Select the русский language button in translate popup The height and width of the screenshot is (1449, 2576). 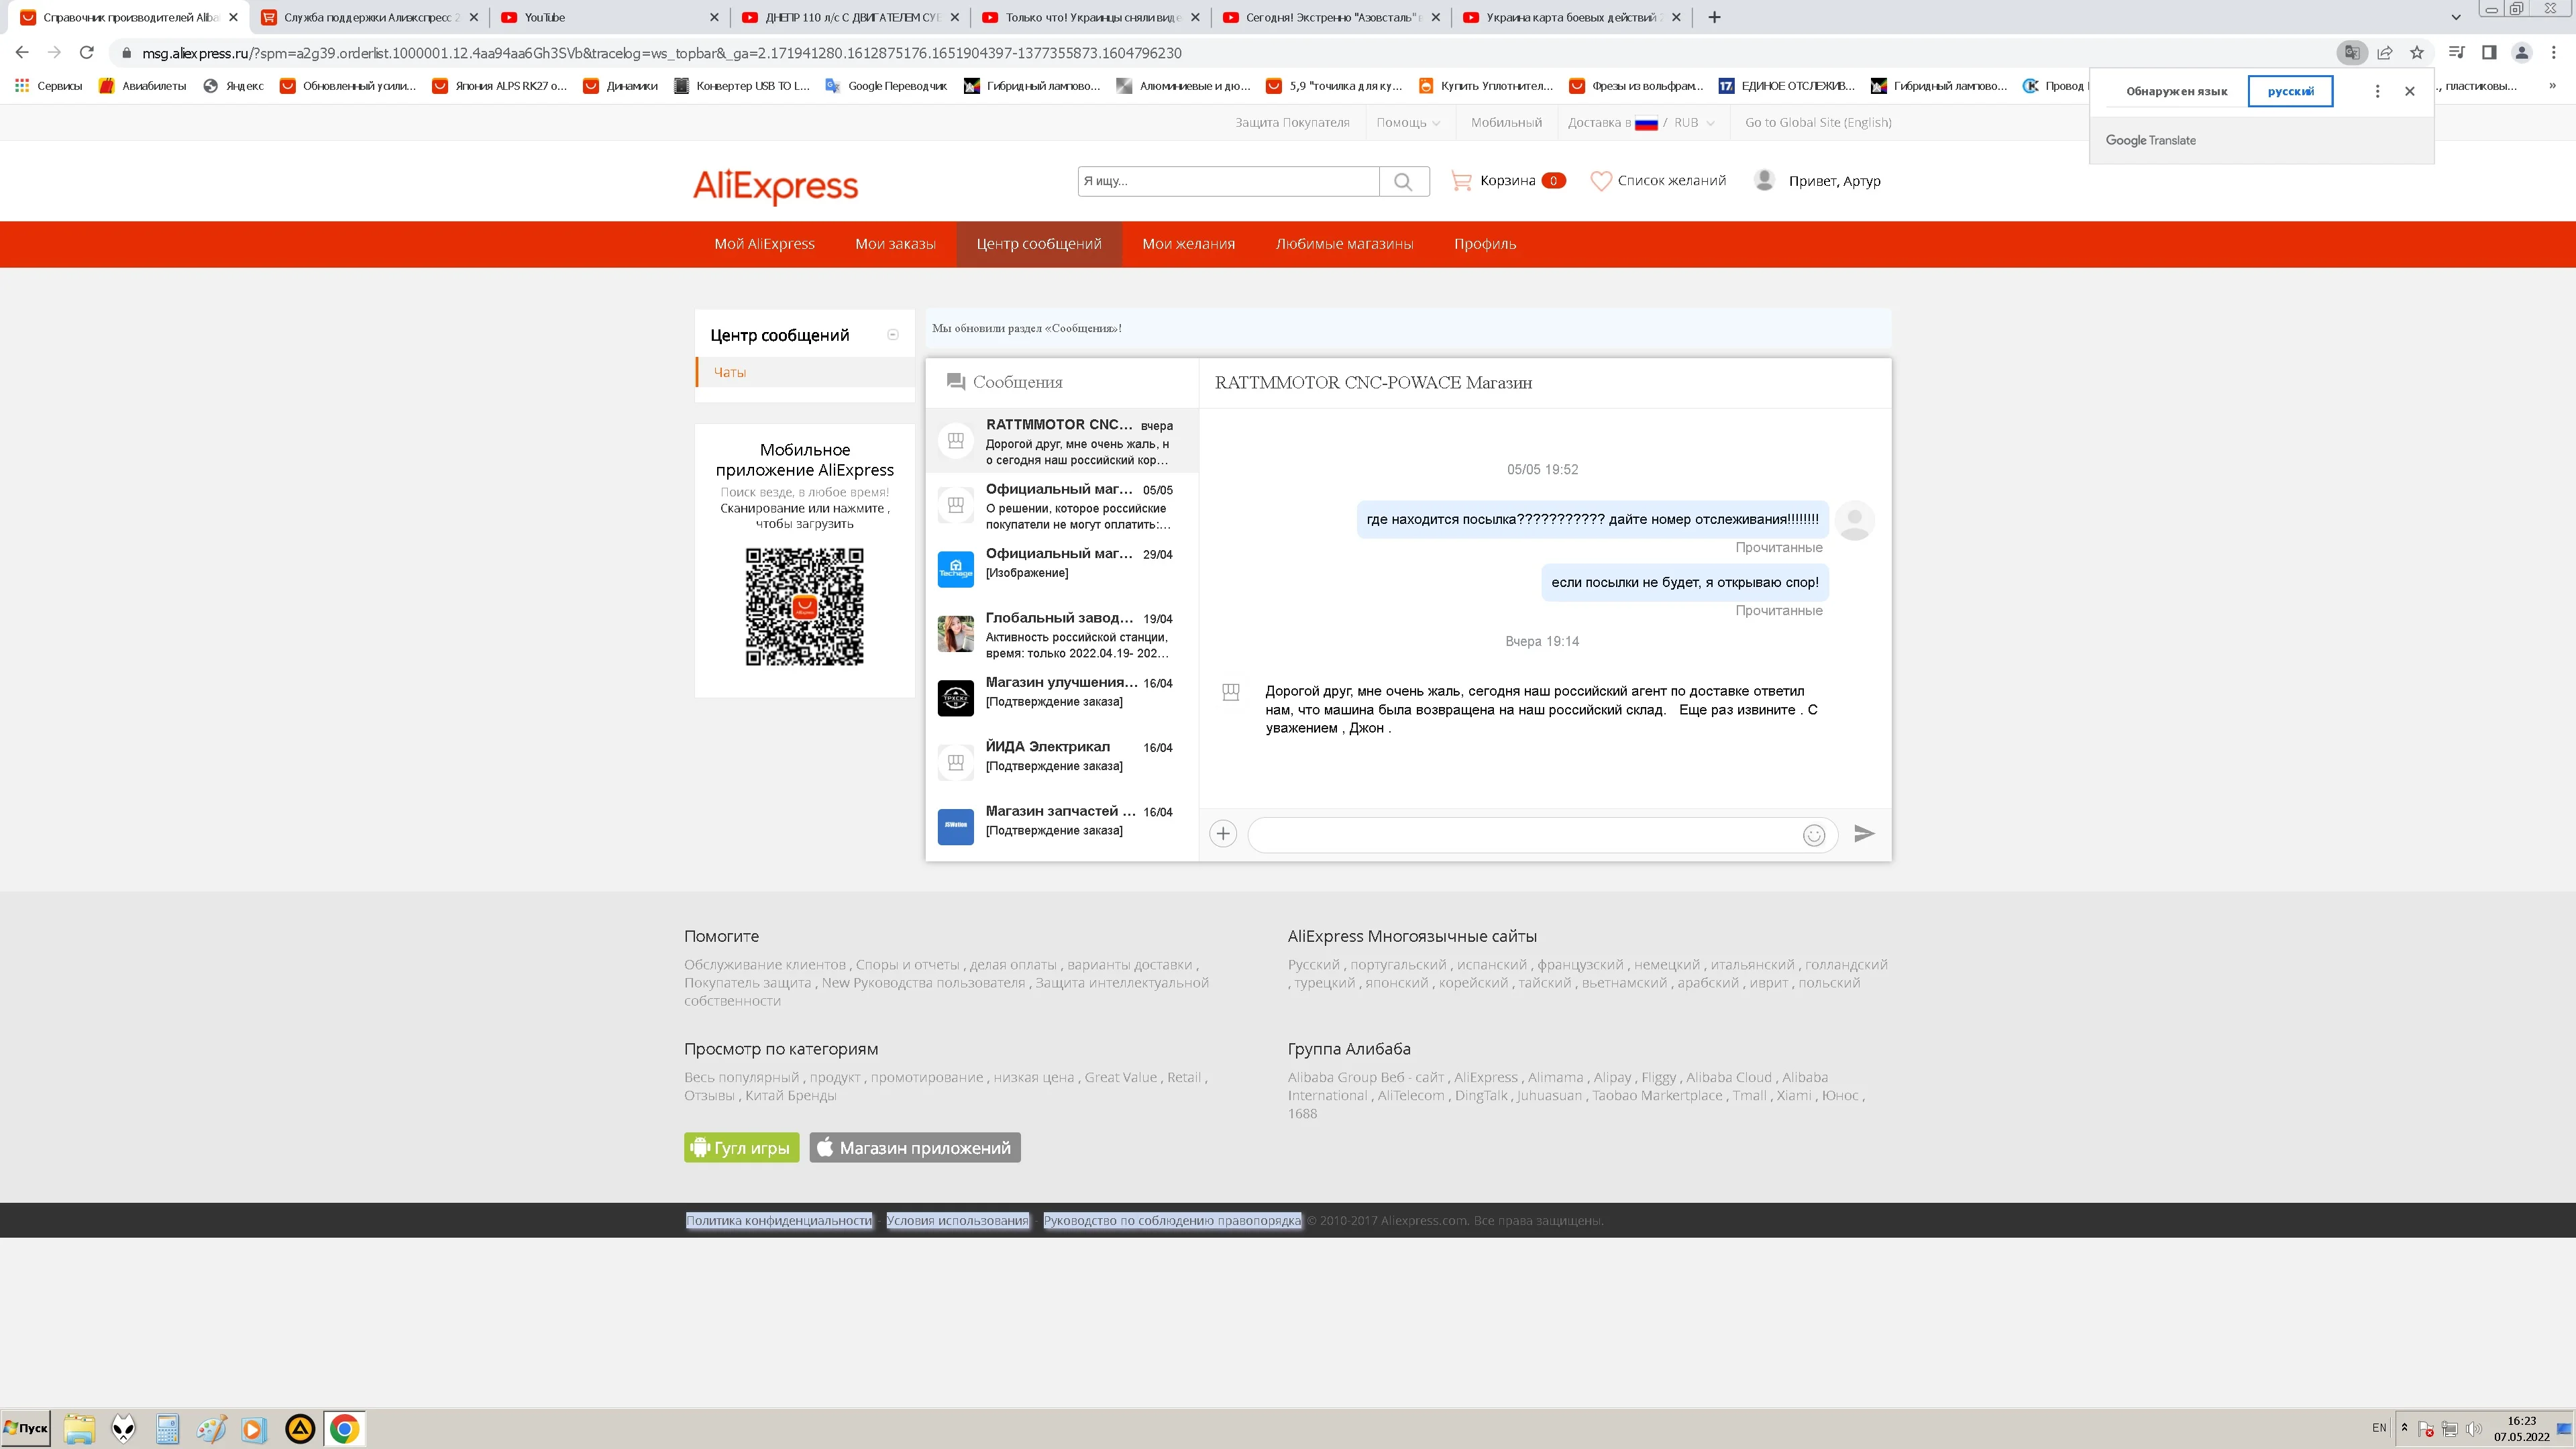(2290, 91)
